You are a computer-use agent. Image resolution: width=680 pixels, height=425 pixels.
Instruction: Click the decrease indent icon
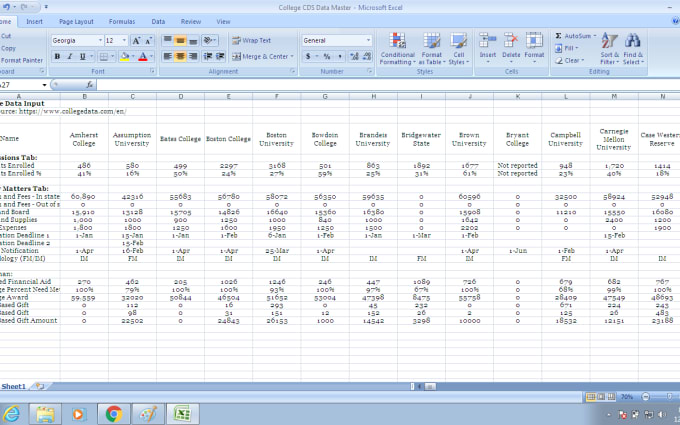coord(208,56)
